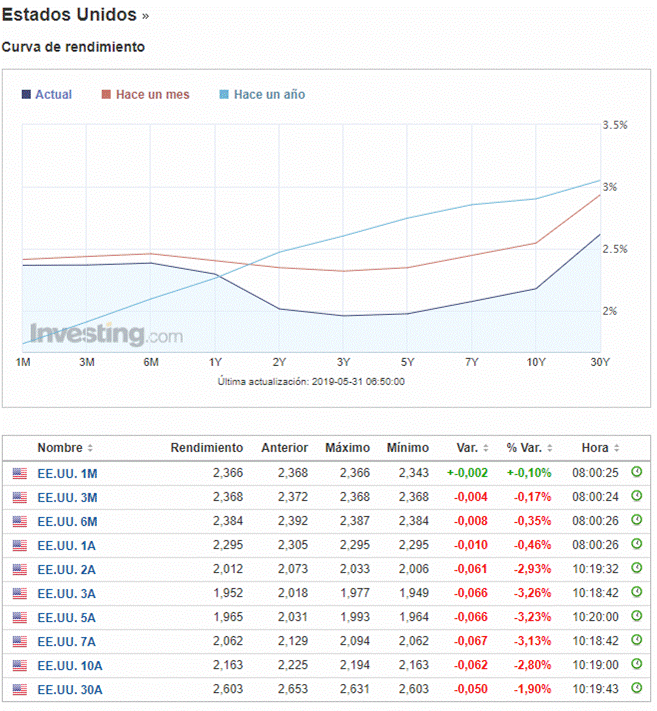Click the dark blue Actual color swatch

(26, 95)
